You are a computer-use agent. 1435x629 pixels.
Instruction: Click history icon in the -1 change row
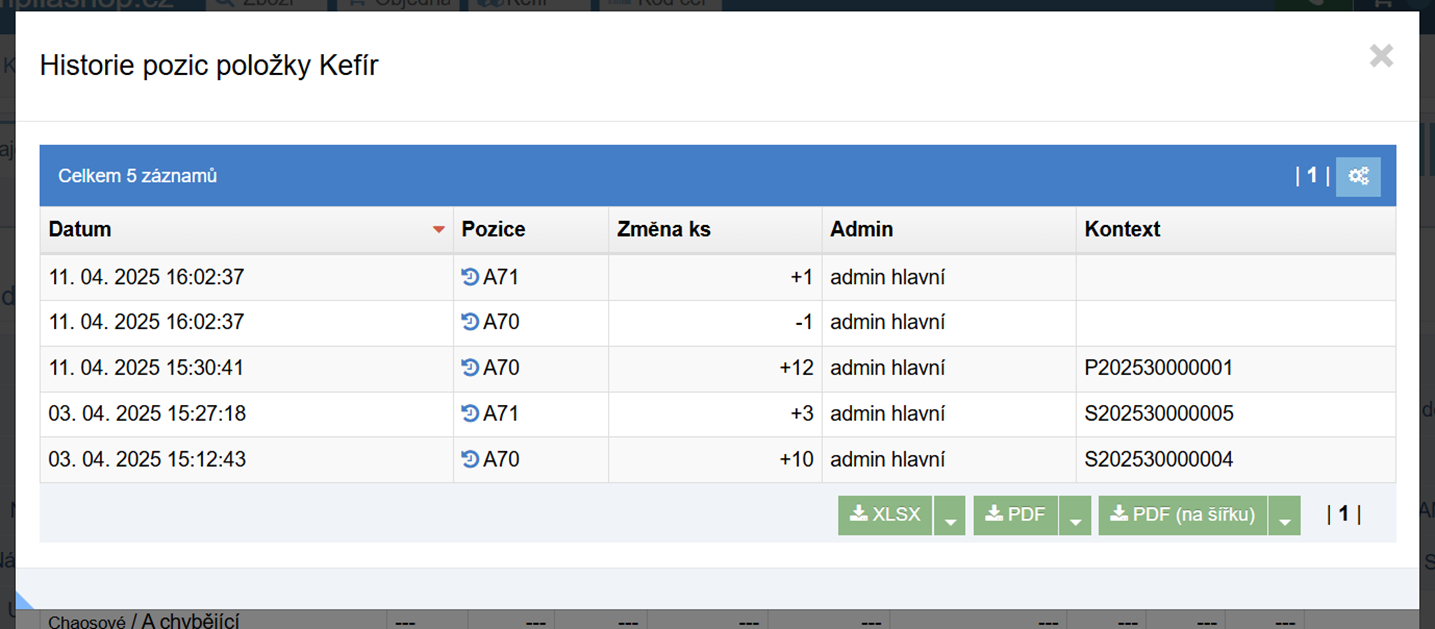470,322
